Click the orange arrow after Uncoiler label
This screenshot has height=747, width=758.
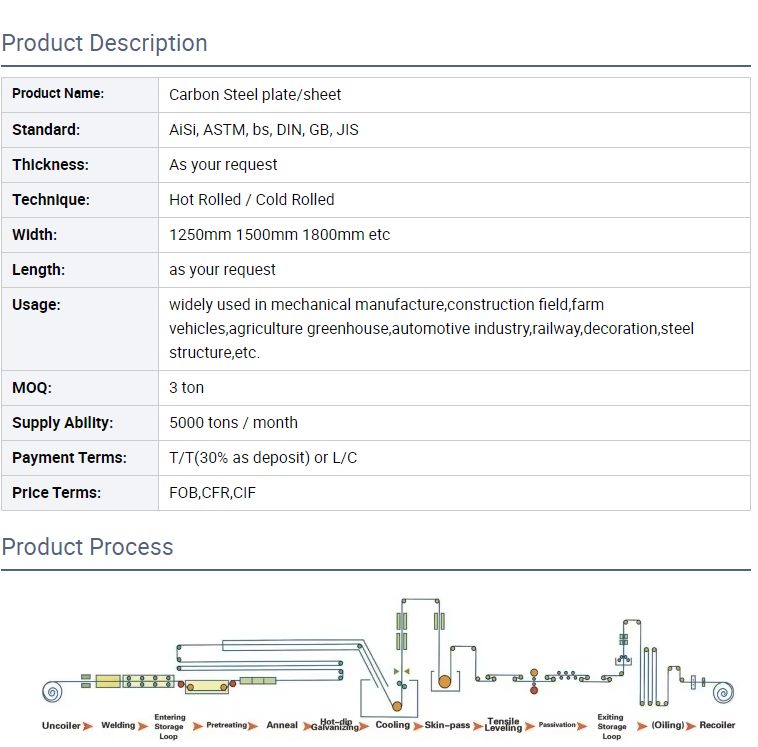point(88,725)
